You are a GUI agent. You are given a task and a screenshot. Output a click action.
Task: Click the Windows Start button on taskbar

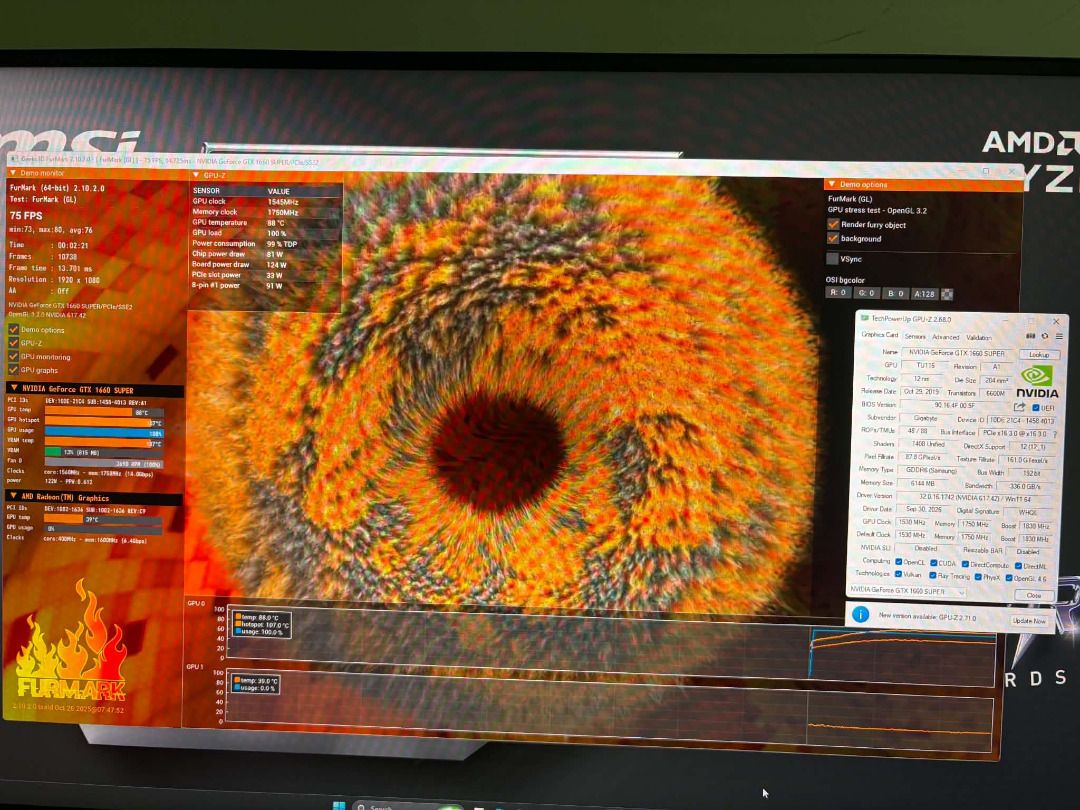pyautogui.click(x=339, y=805)
